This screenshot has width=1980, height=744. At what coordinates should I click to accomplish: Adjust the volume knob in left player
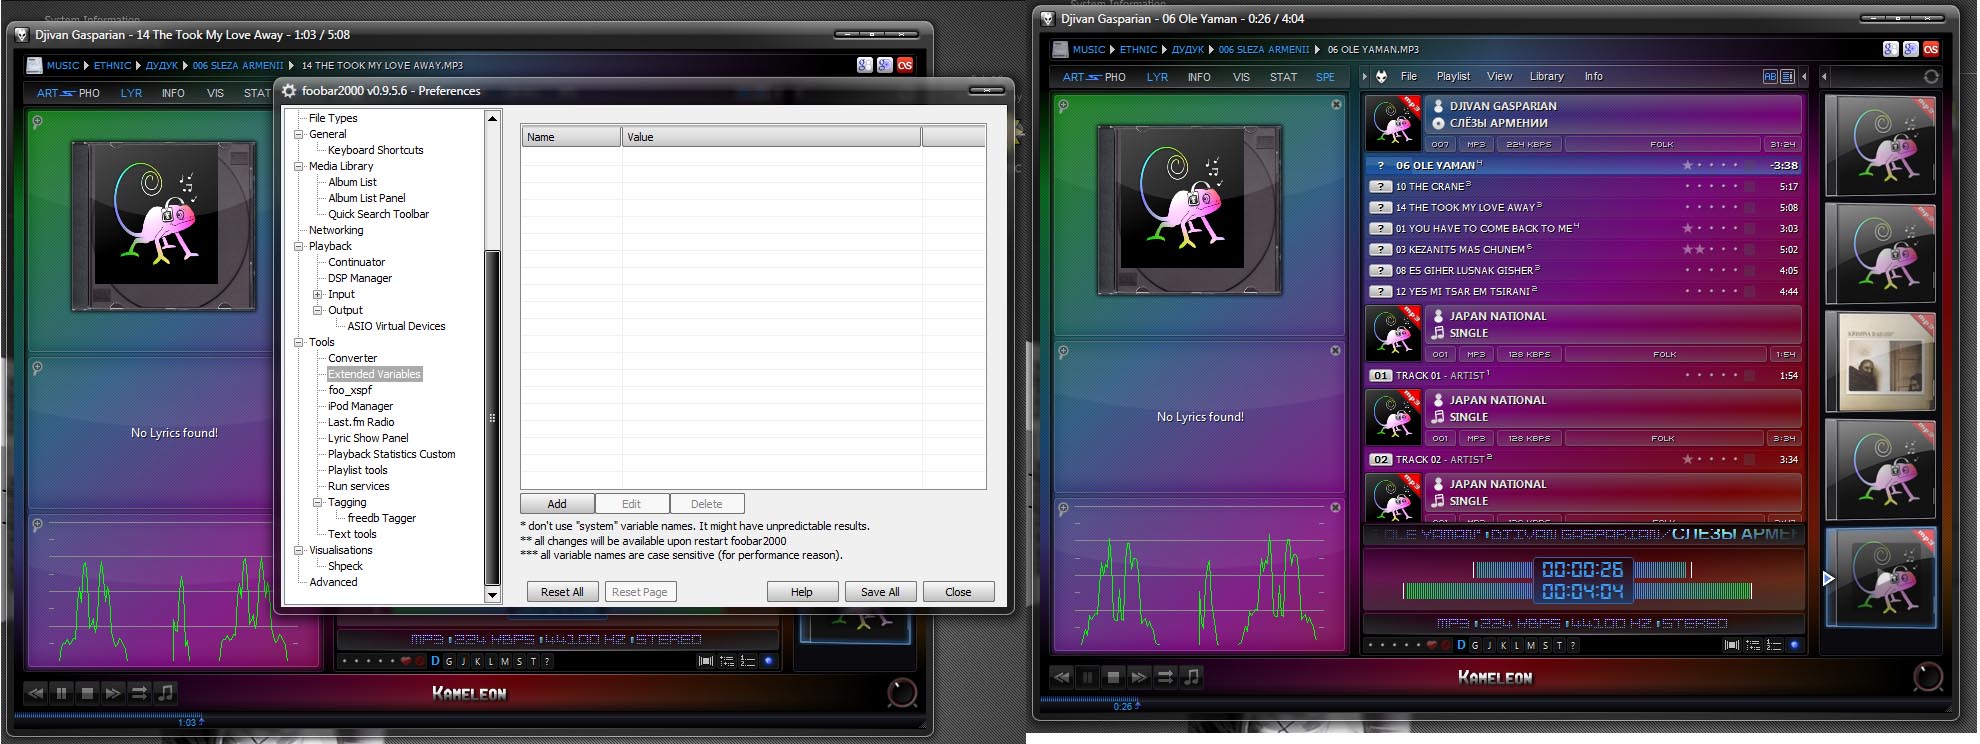(901, 692)
